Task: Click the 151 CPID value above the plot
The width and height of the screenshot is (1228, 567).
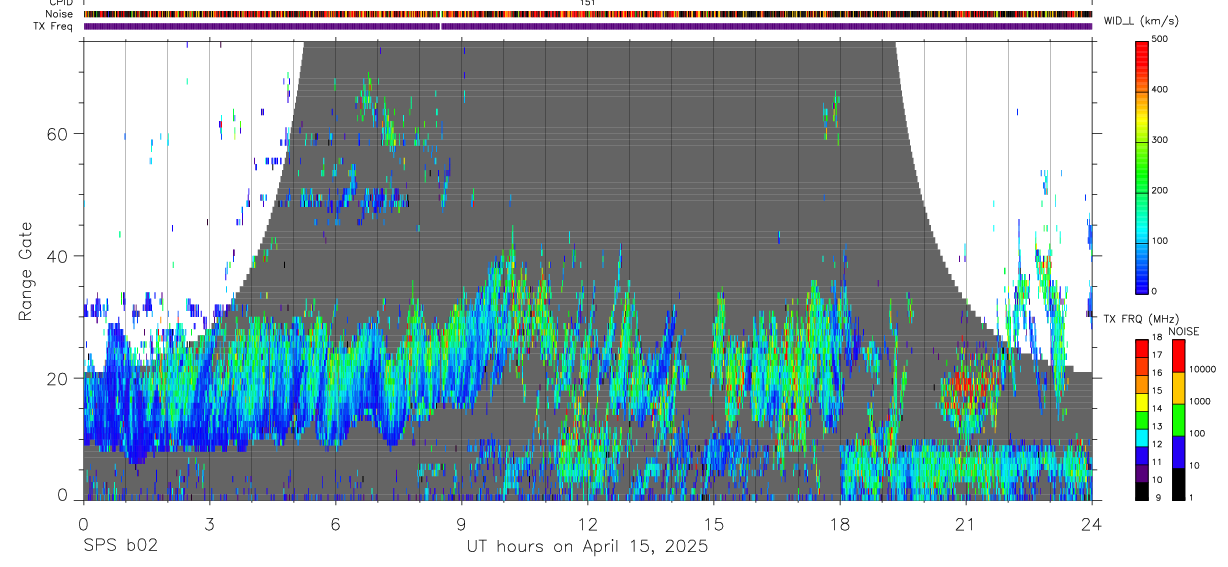Action: (x=588, y=3)
